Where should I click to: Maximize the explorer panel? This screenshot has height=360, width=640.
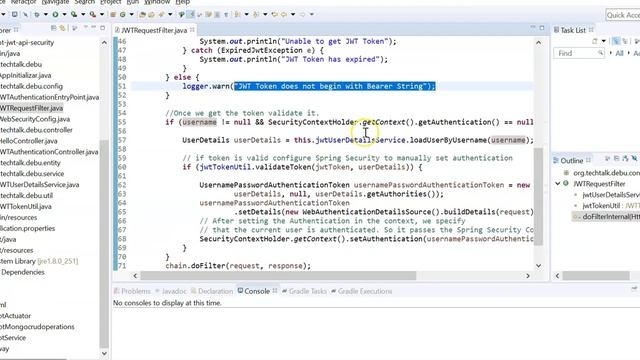click(102, 28)
